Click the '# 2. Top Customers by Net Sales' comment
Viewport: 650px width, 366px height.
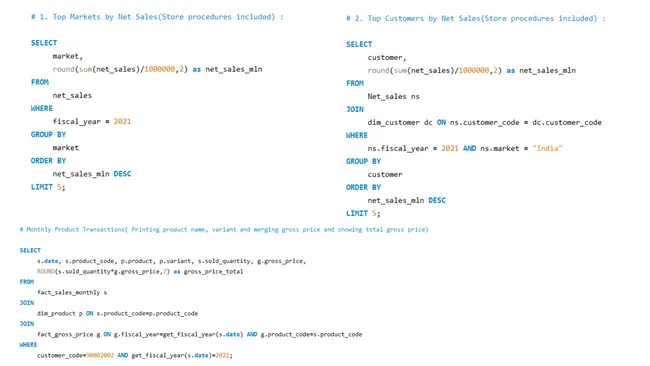coord(476,19)
